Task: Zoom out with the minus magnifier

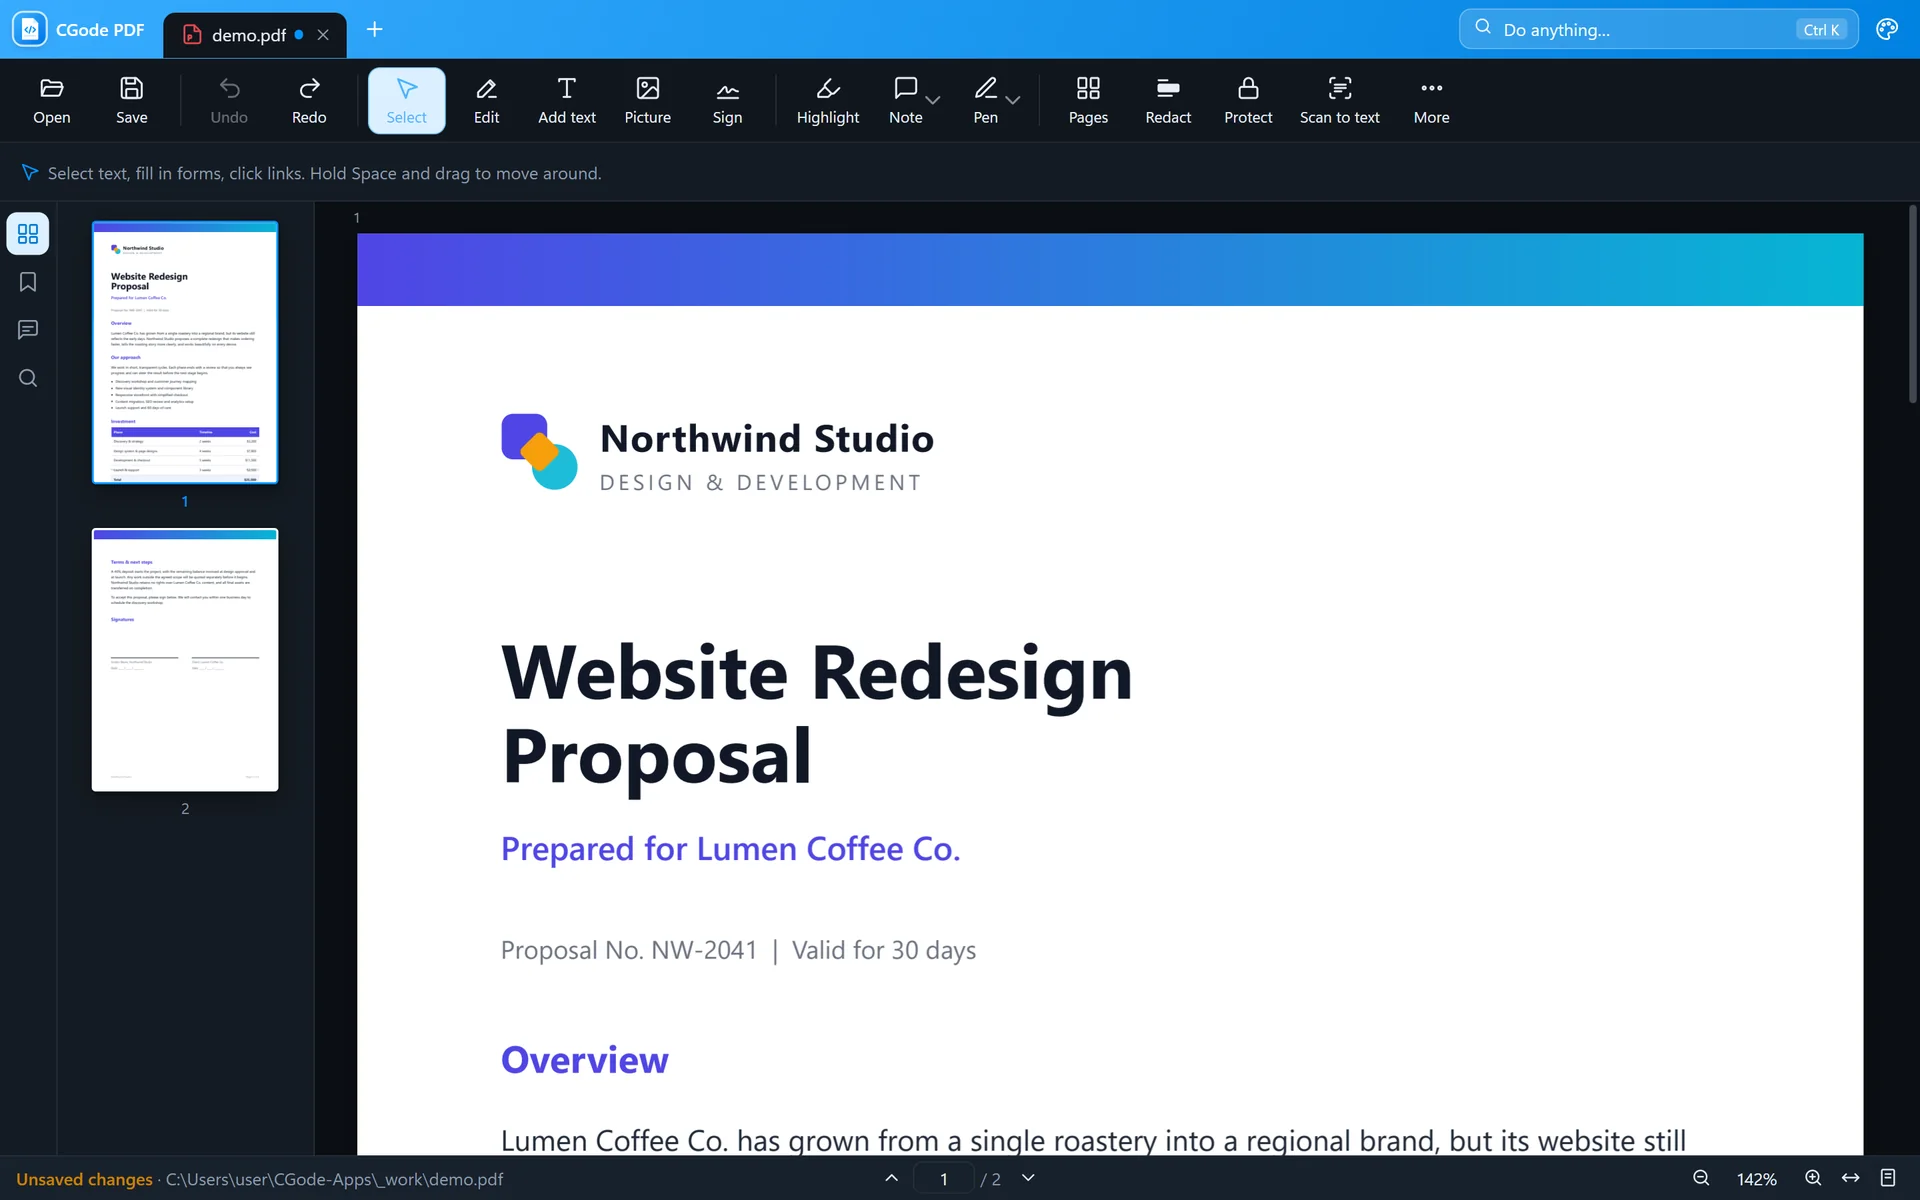Action: (x=1701, y=1178)
